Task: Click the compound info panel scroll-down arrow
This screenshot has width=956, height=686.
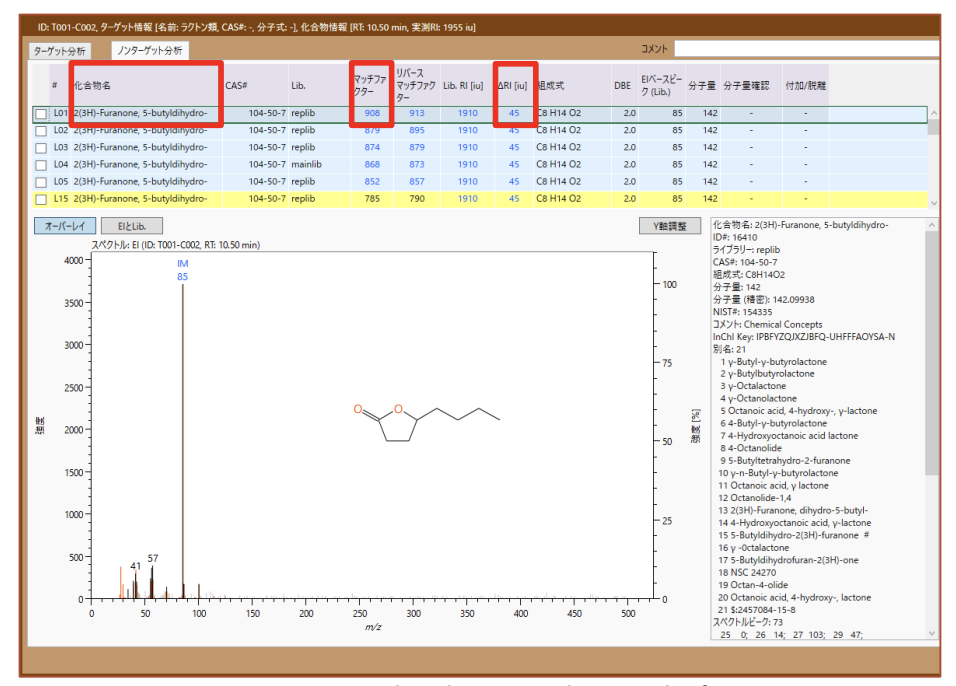Action: point(932,633)
